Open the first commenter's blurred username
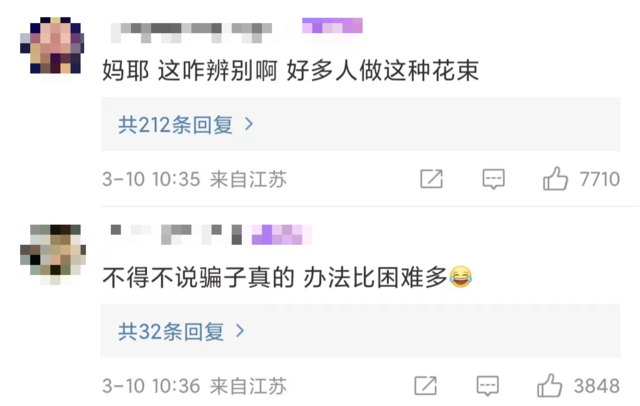640x406 pixels. coord(191,32)
